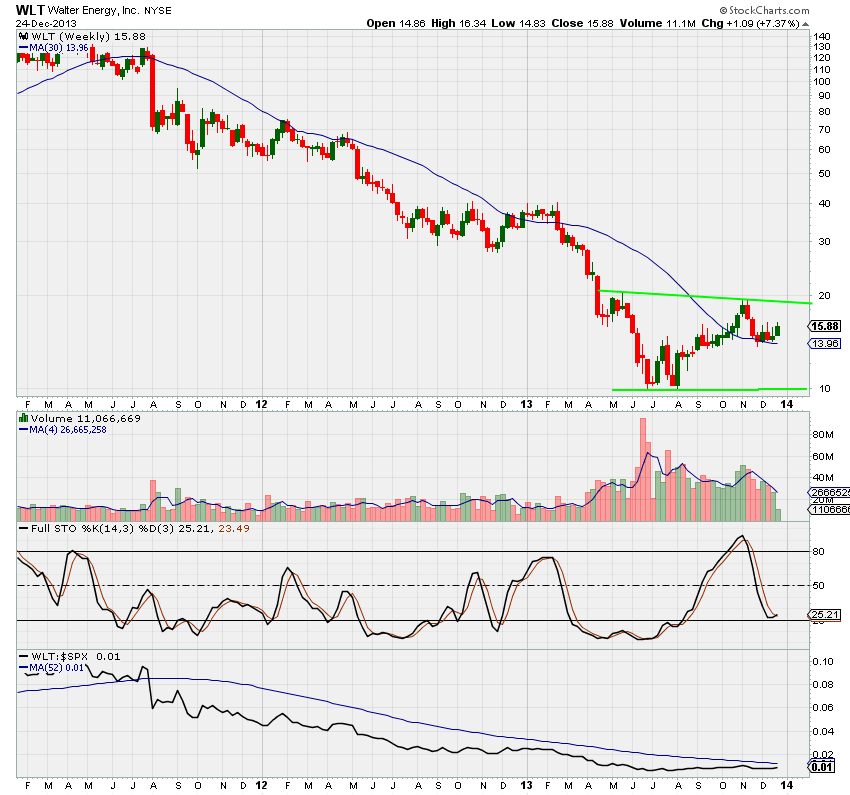Screen dimensions: 850x795
Task: Click the boxed 0.01 relative strength tag
Action: click(x=822, y=767)
